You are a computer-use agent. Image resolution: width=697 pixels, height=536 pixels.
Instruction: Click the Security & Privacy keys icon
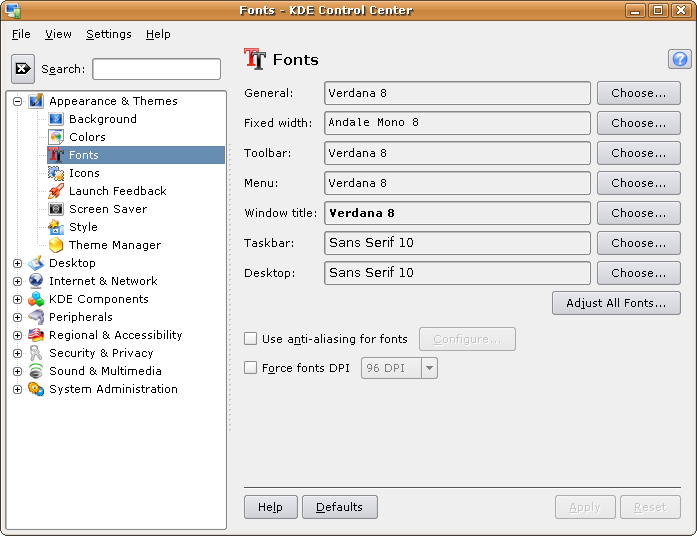tap(36, 353)
